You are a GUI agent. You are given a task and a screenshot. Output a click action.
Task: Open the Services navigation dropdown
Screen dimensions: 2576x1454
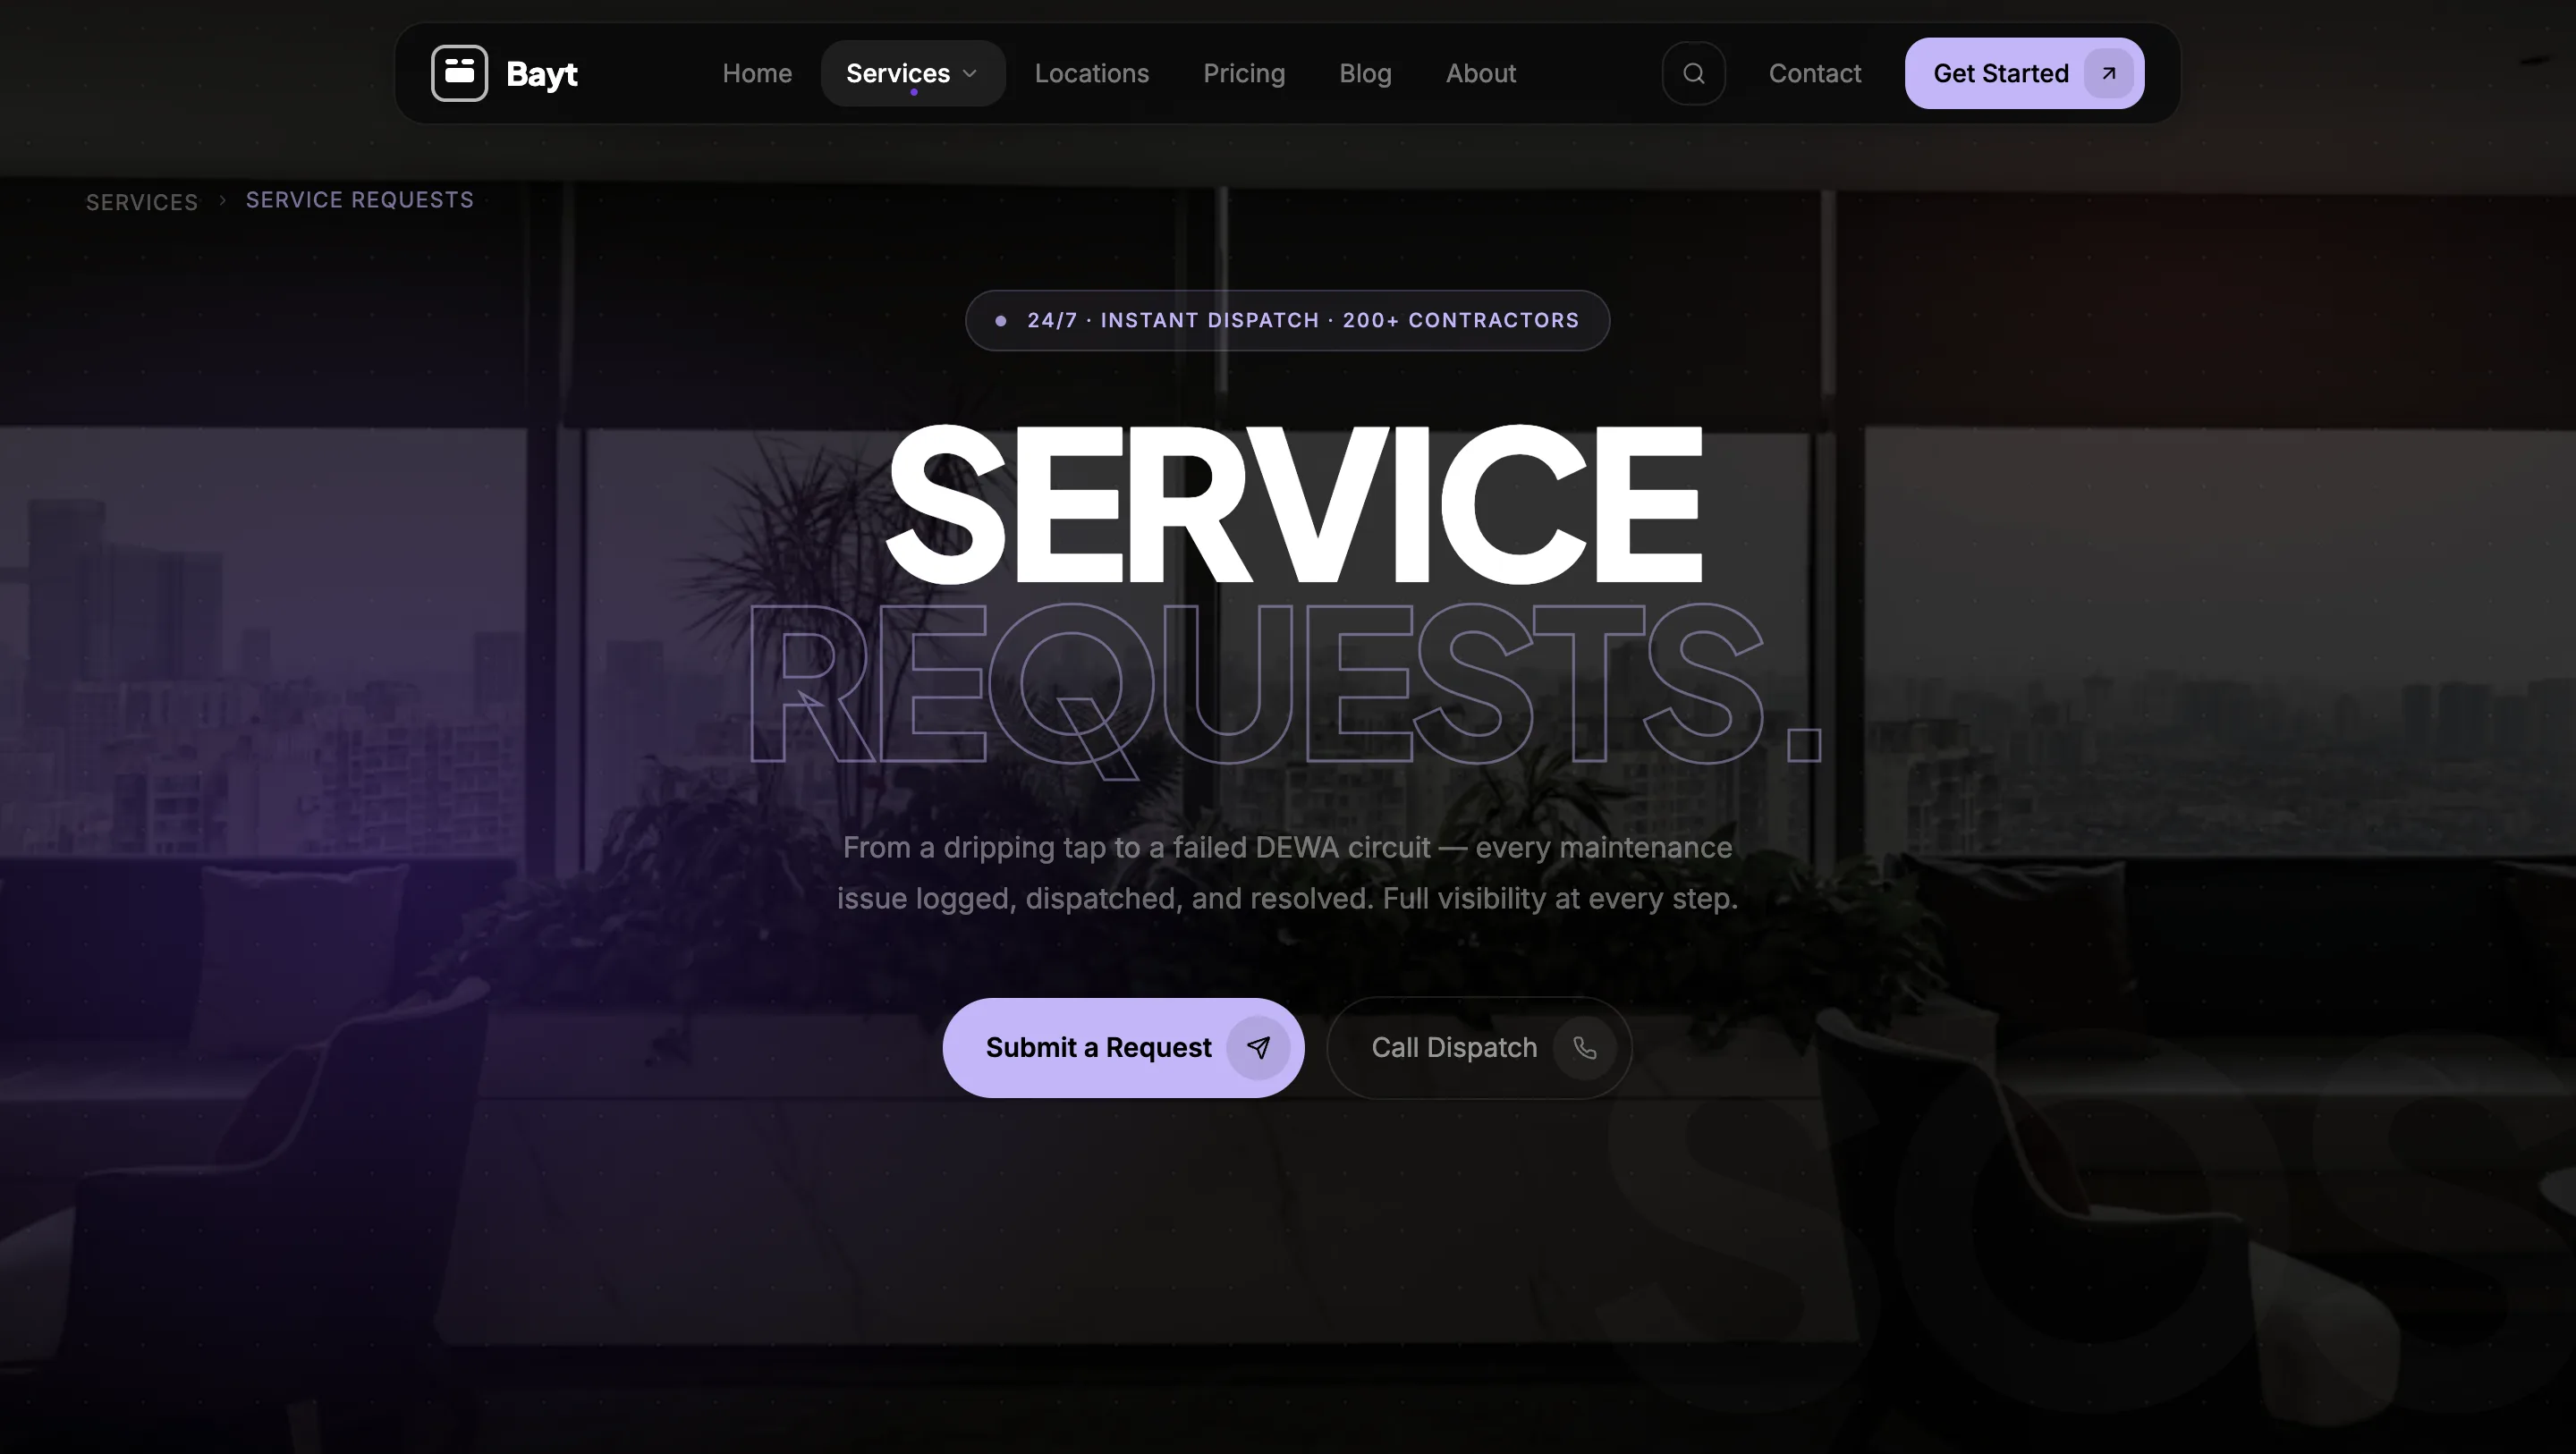tap(898, 72)
